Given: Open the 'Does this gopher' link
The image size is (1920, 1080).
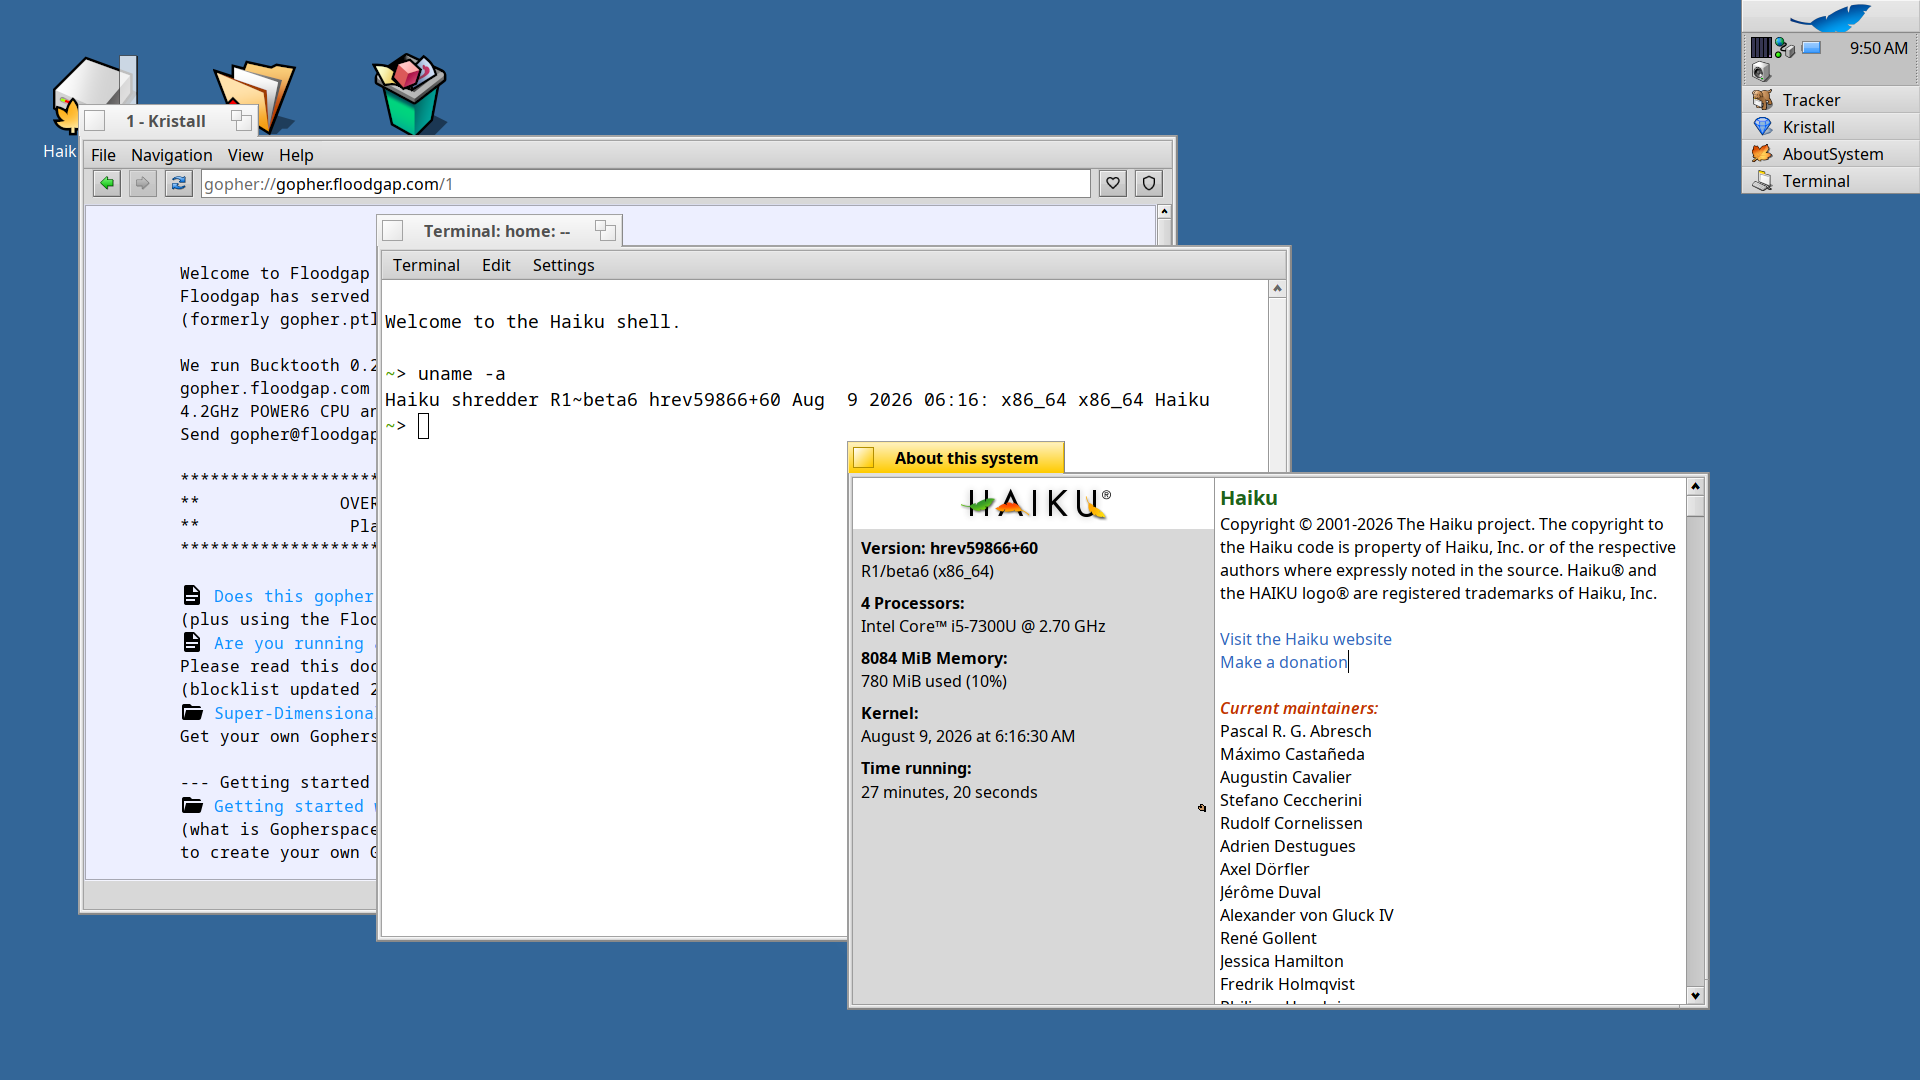Looking at the screenshot, I should coord(293,596).
